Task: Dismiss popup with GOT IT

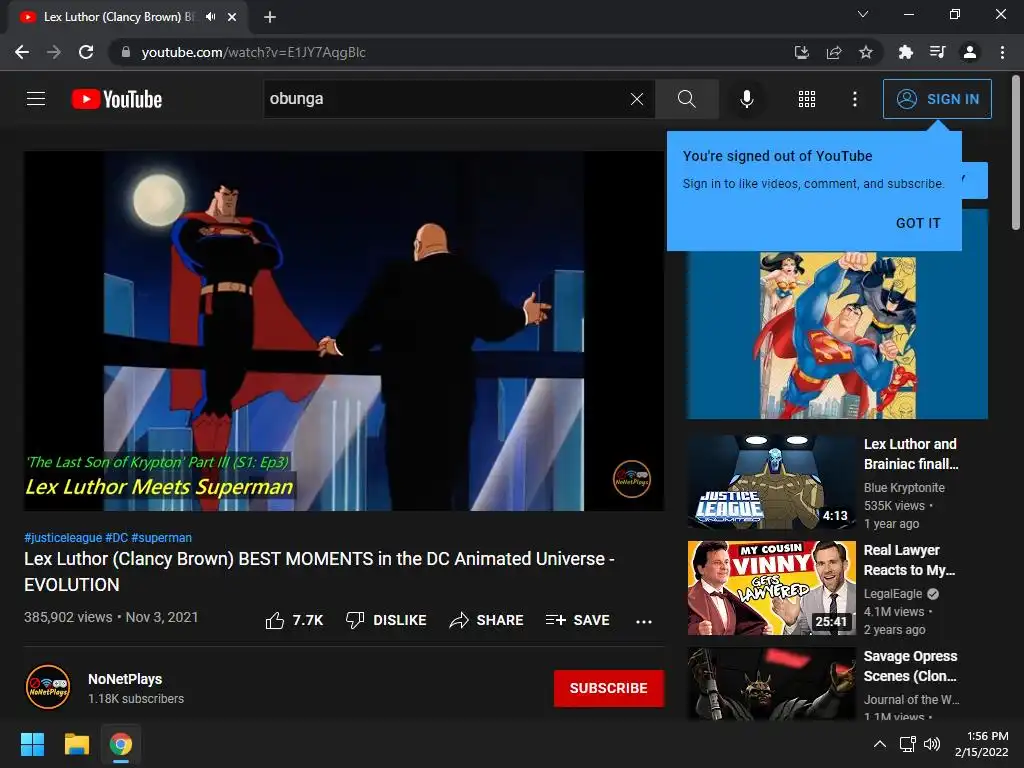Action: [x=918, y=223]
